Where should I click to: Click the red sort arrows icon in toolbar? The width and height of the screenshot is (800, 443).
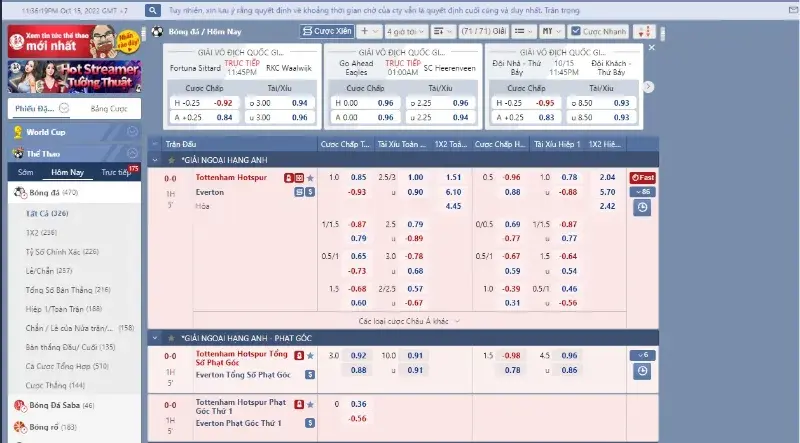[x=644, y=32]
